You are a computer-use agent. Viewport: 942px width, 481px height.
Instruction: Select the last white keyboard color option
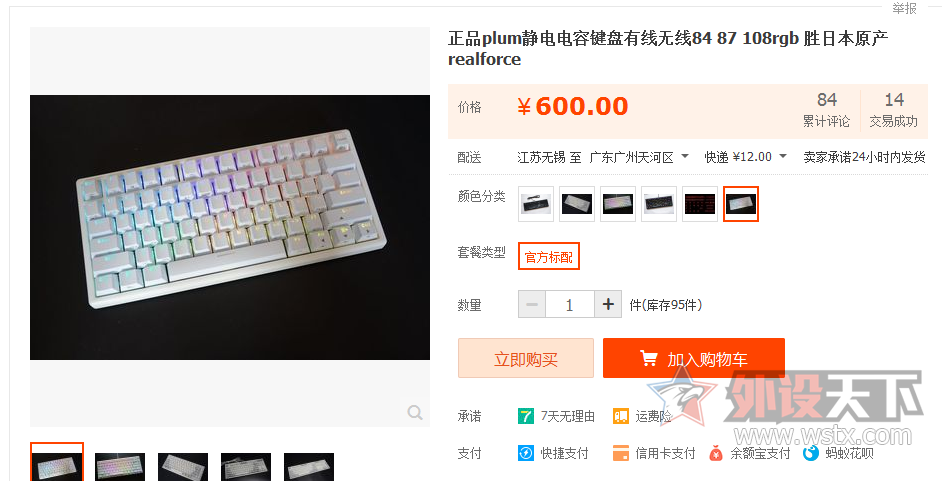741,204
